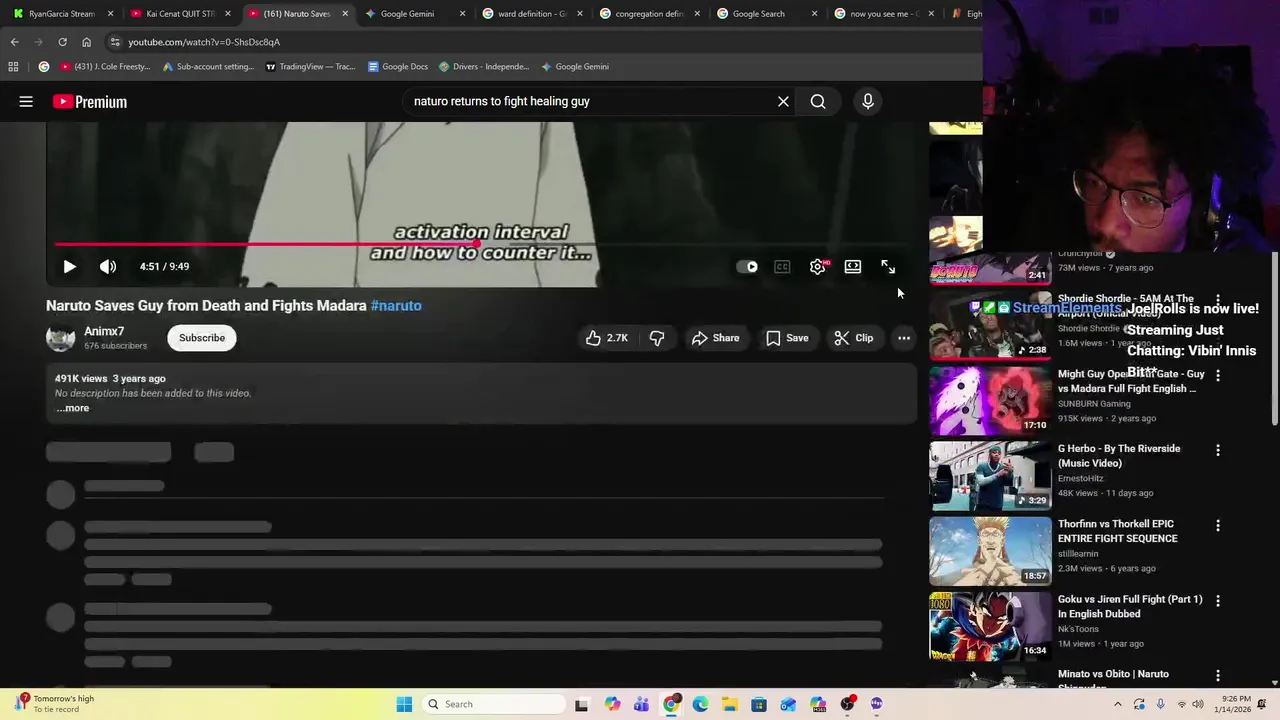Open the YouTube guide hamburger menu
The image size is (1280, 720).
(x=26, y=101)
